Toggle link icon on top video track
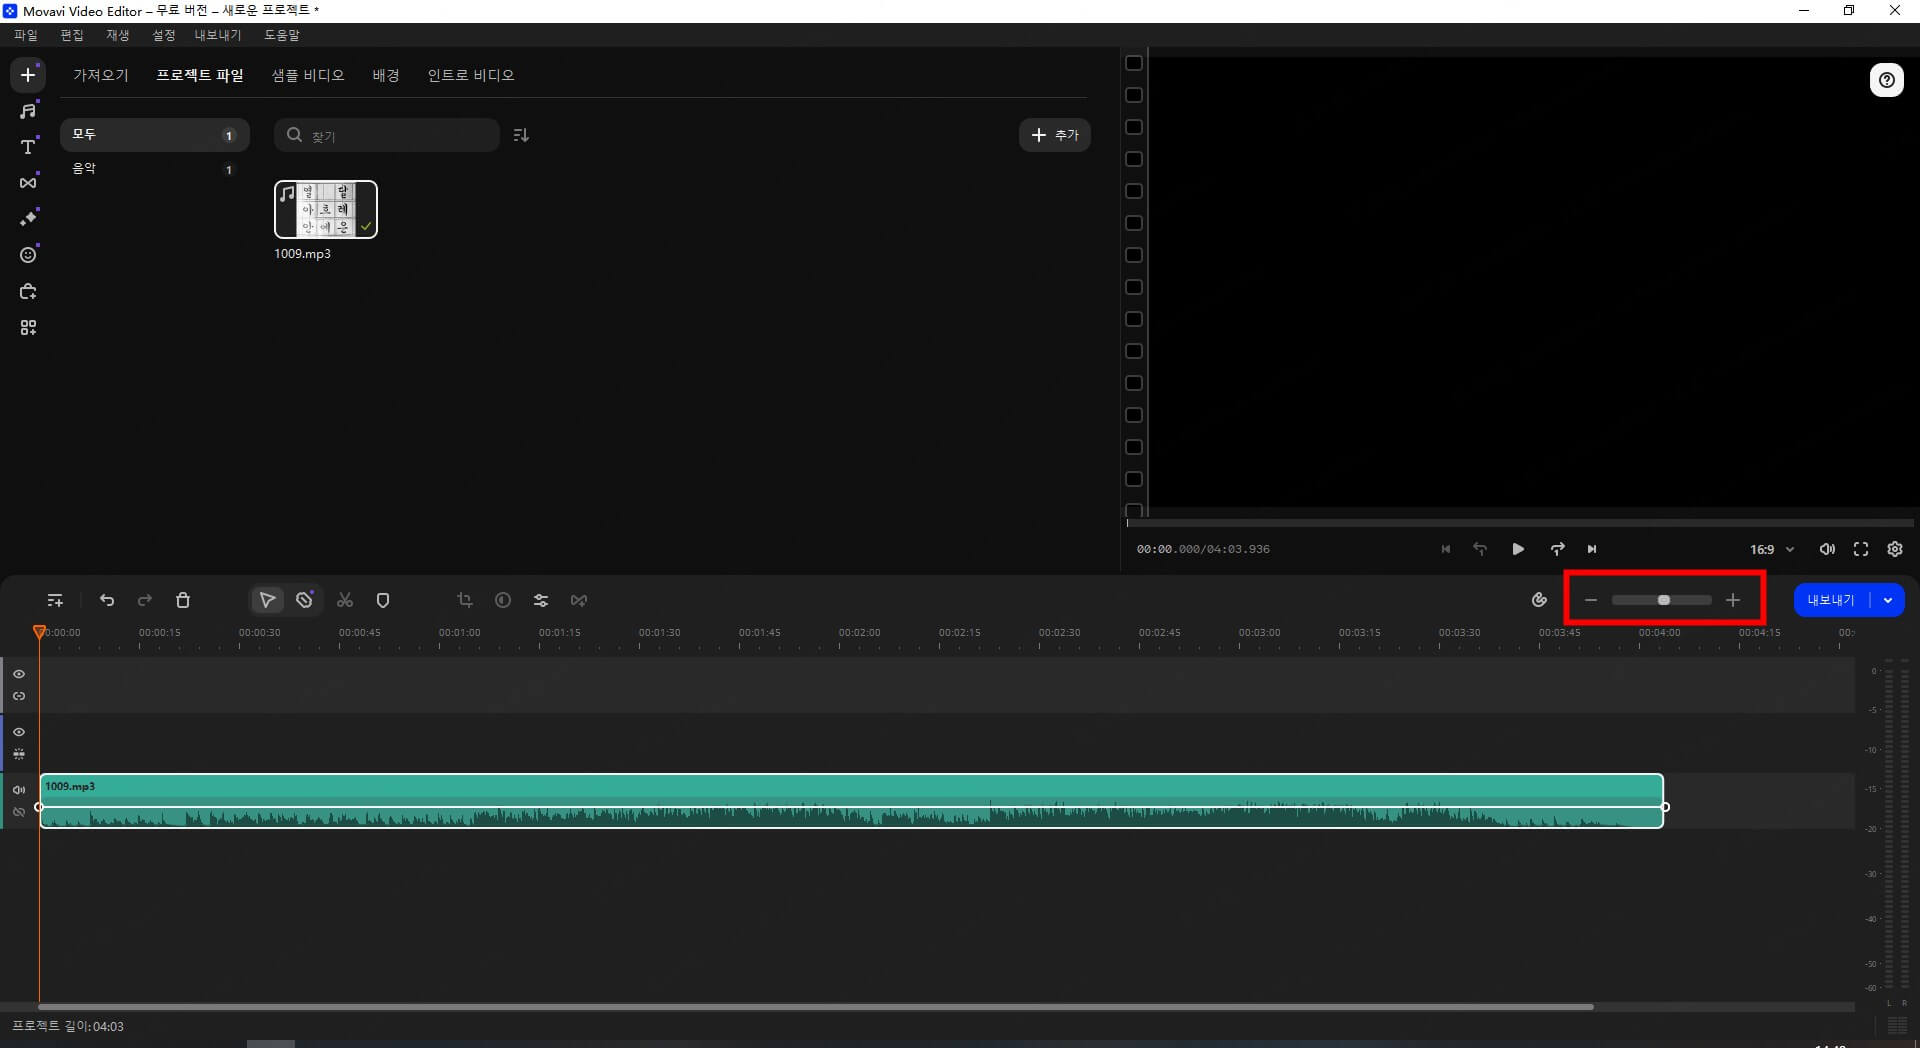This screenshot has width=1920, height=1048. [19, 696]
